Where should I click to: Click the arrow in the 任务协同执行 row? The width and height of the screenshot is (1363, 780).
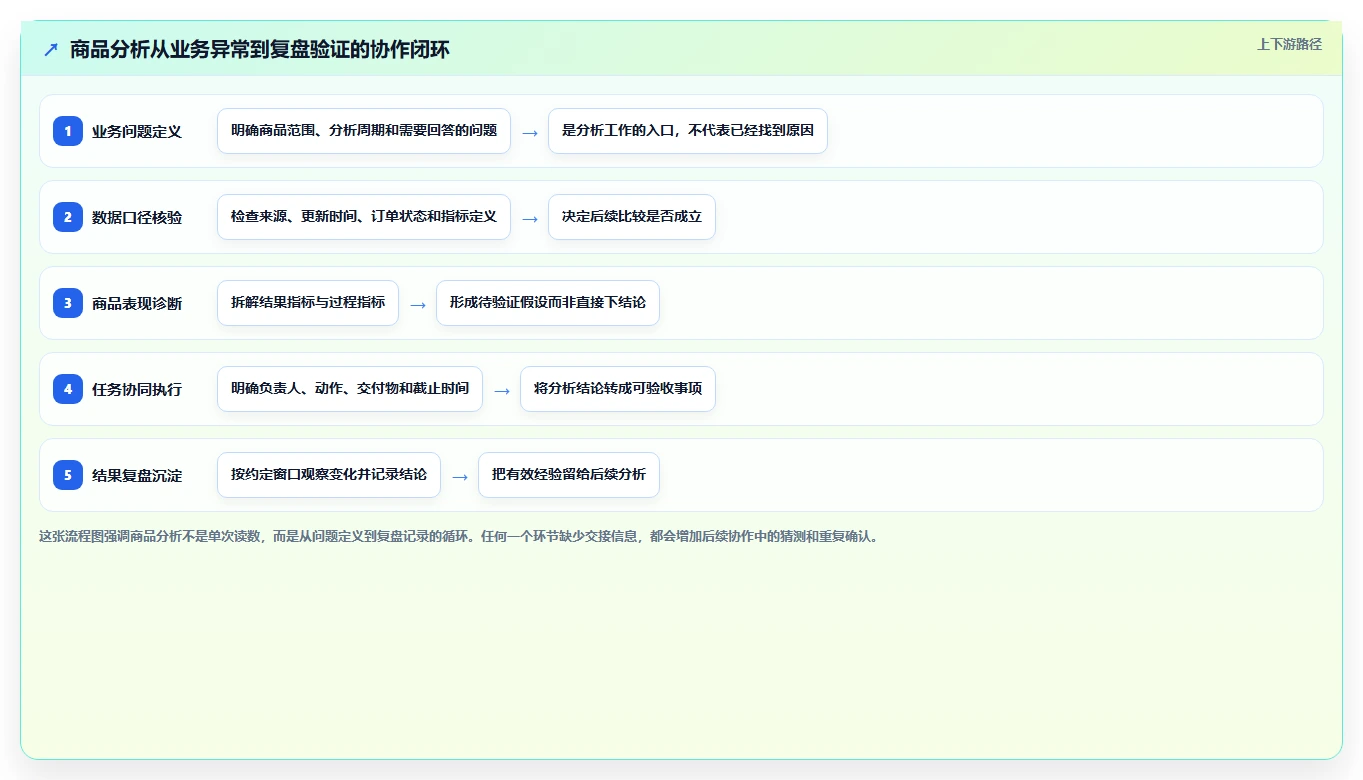click(502, 390)
